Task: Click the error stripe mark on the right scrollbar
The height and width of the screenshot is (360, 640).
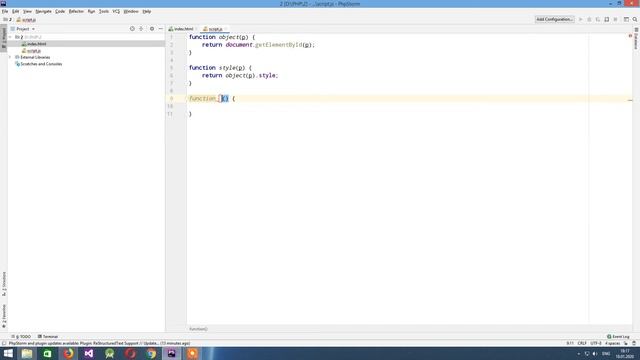Action: 630,100
